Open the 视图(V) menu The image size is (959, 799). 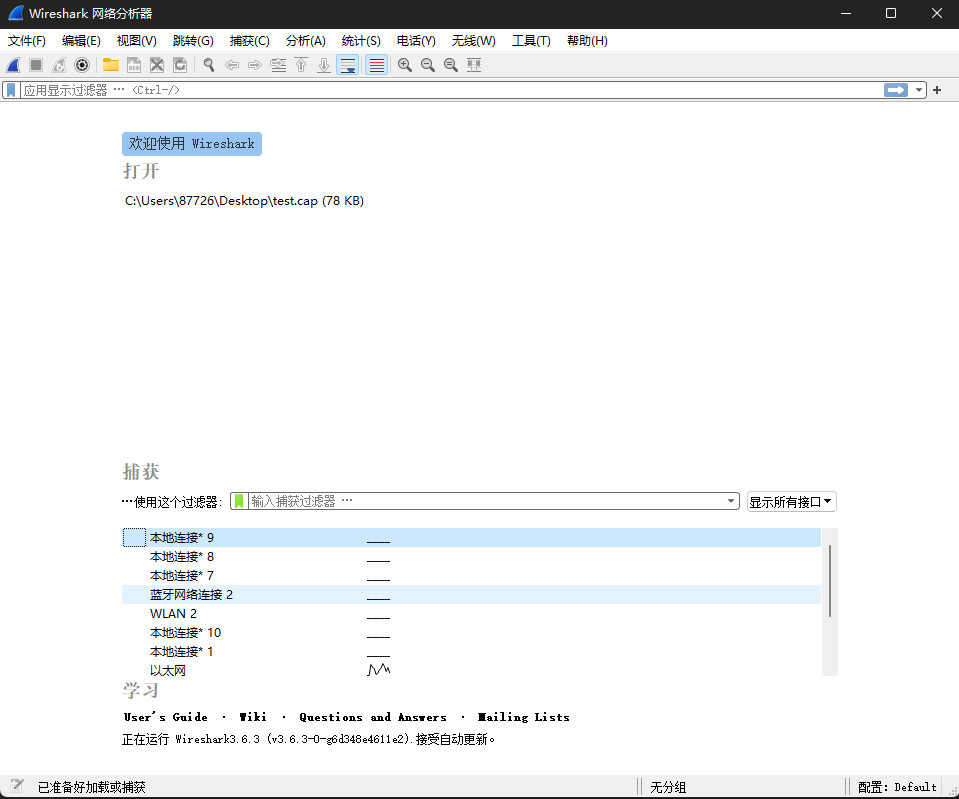(x=136, y=41)
